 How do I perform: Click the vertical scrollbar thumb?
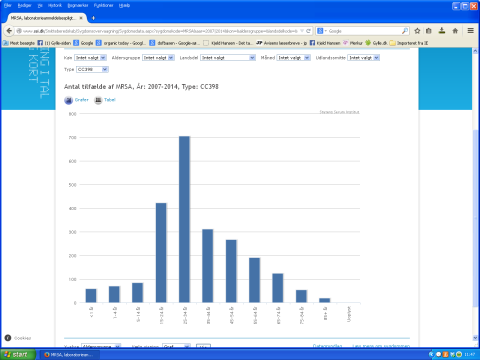(x=475, y=218)
